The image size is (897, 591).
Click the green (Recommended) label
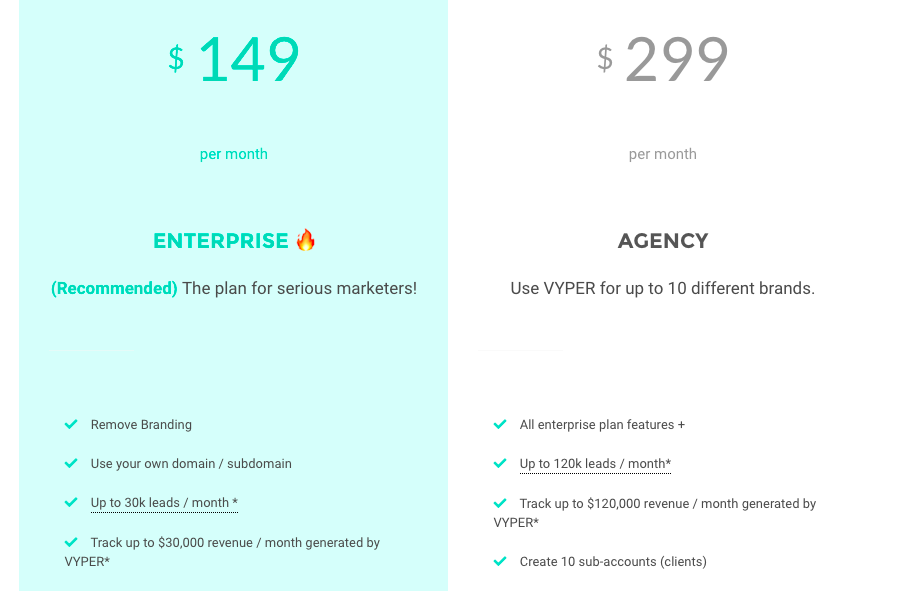114,288
